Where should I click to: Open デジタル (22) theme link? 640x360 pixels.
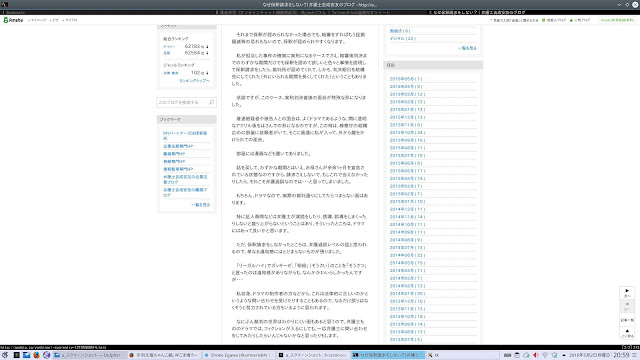tap(402, 38)
